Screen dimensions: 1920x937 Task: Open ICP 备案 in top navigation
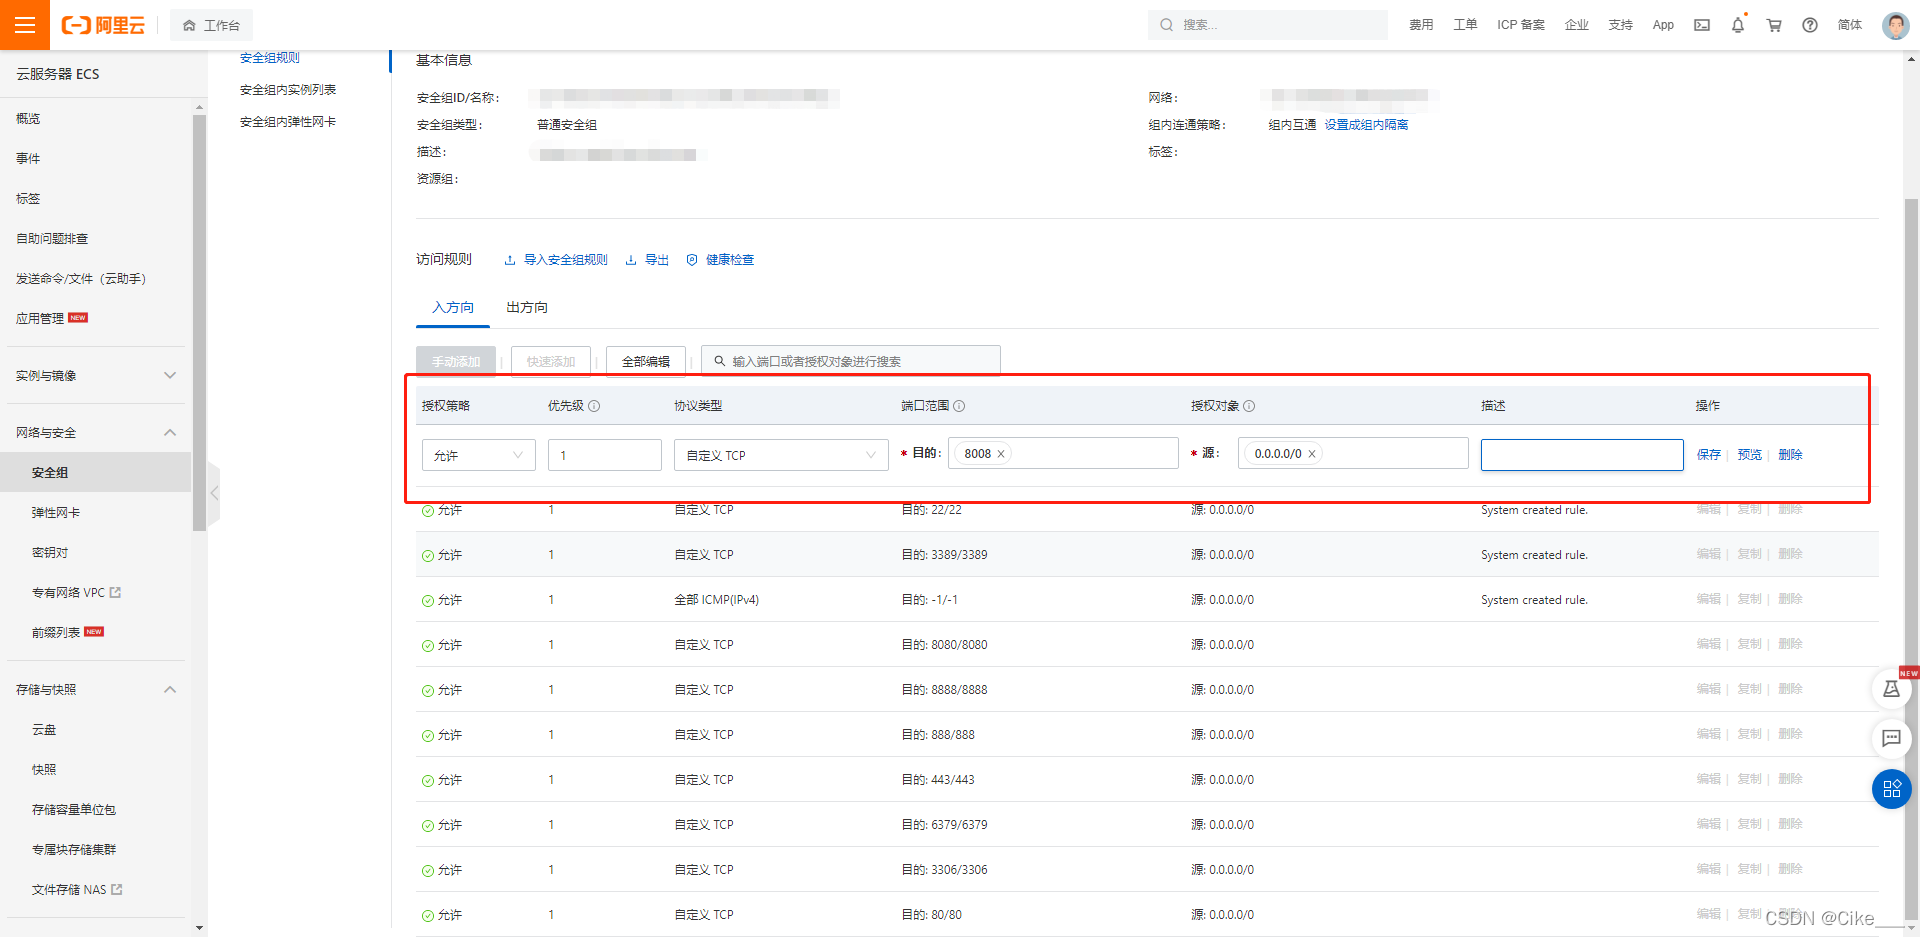point(1521,25)
